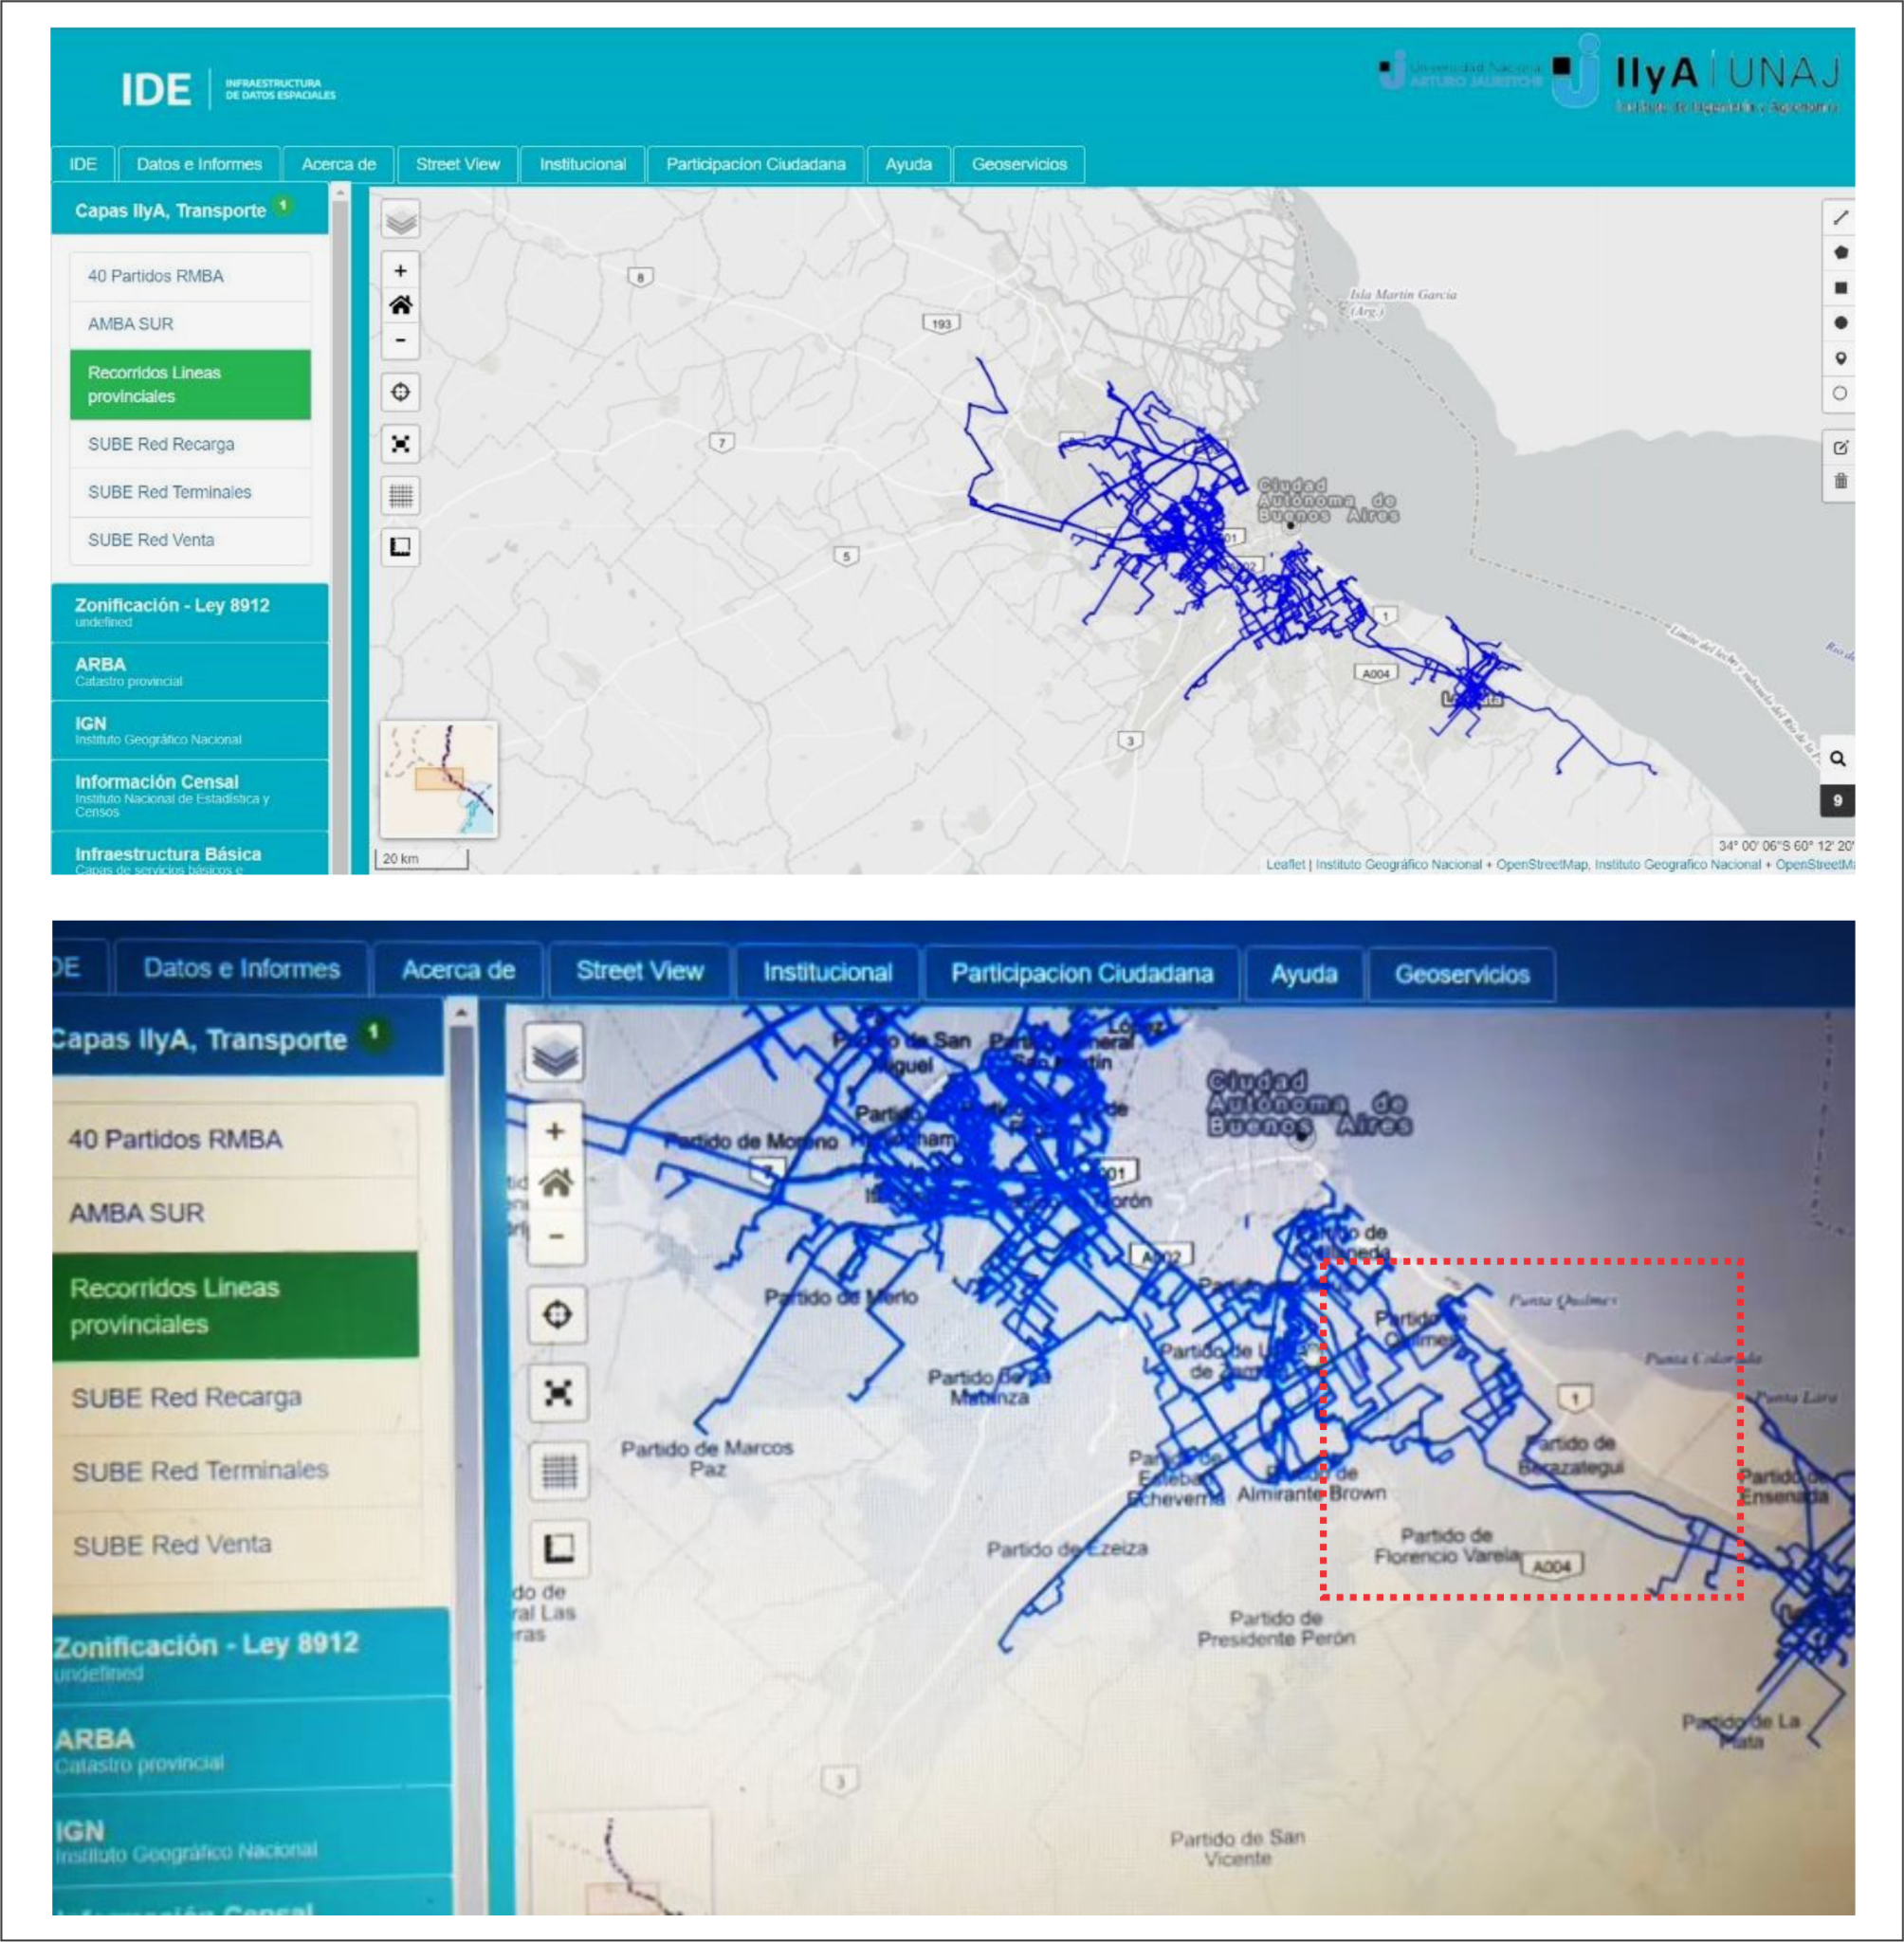Image resolution: width=1904 pixels, height=1942 pixels.
Task: Click the corner-square icon below grid, lower photo
Action: [x=559, y=1548]
